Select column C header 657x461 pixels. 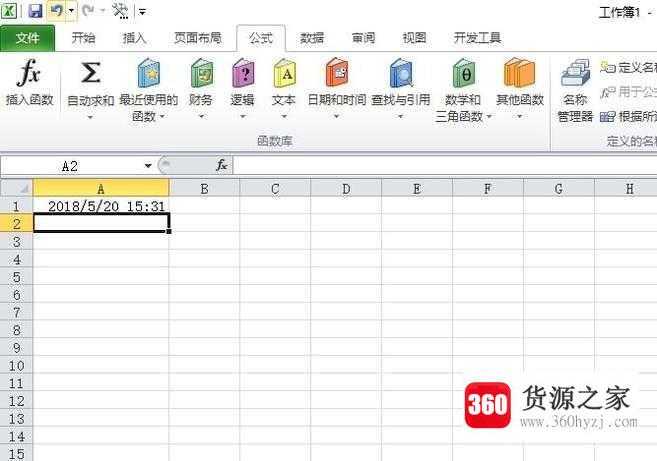click(275, 189)
